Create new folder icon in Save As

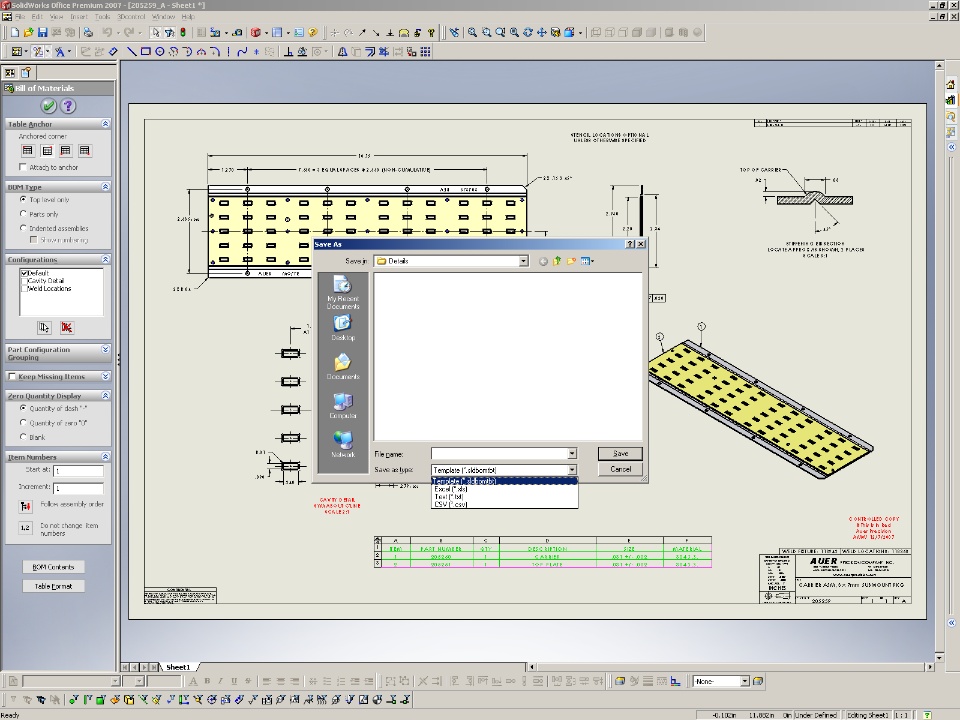click(572, 261)
